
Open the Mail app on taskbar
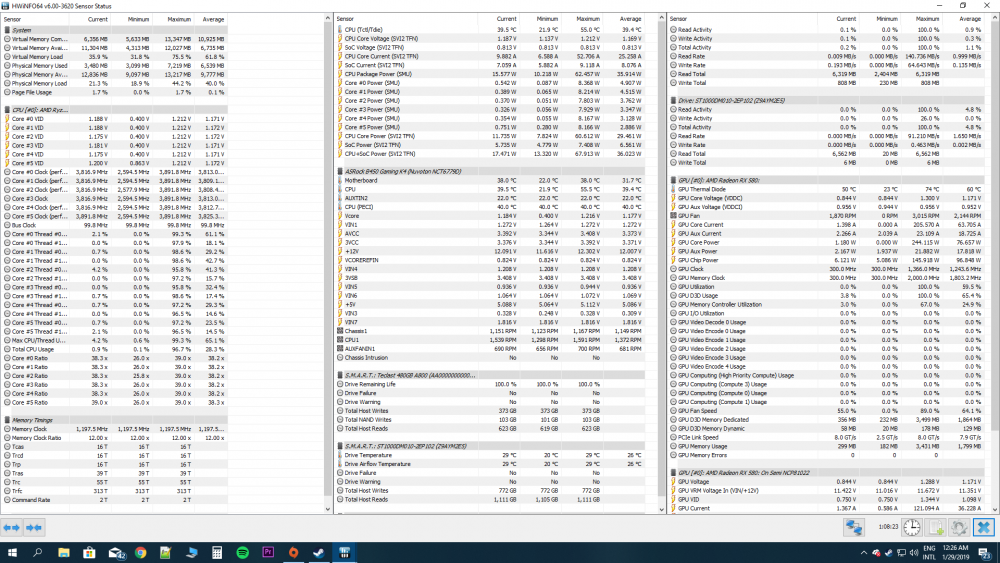pos(116,553)
